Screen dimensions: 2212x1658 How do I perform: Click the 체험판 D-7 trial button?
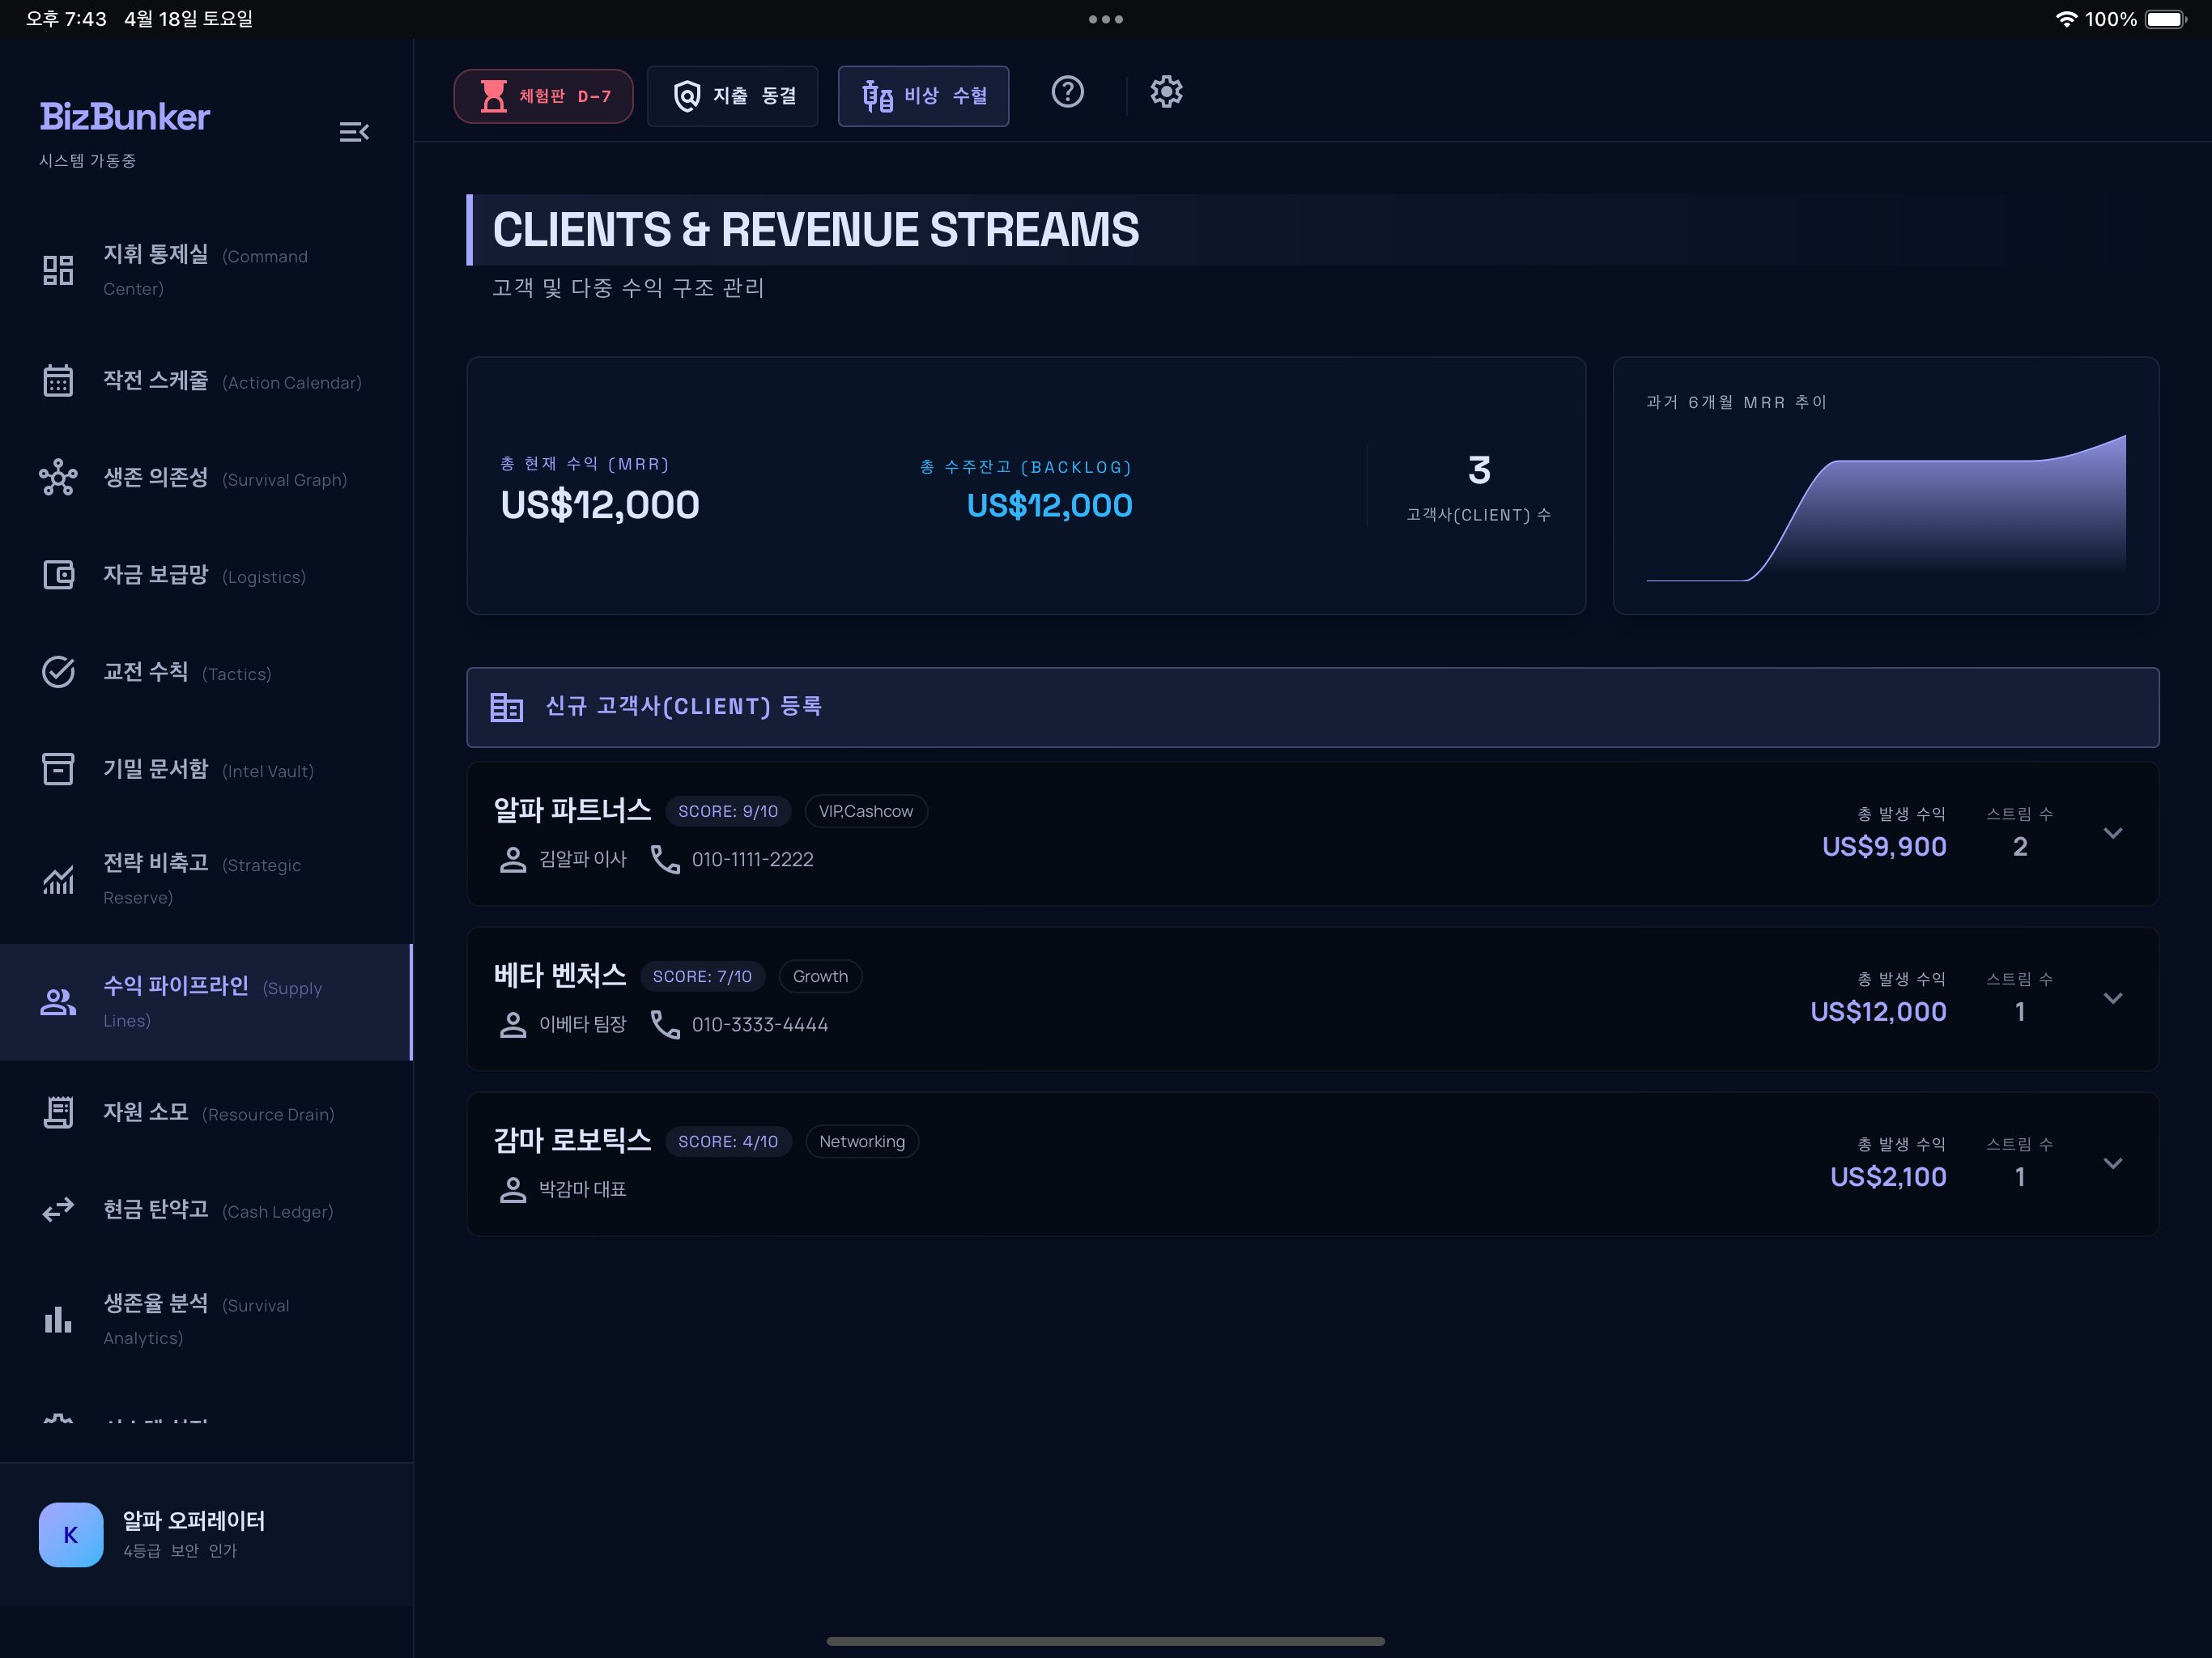pyautogui.click(x=543, y=96)
